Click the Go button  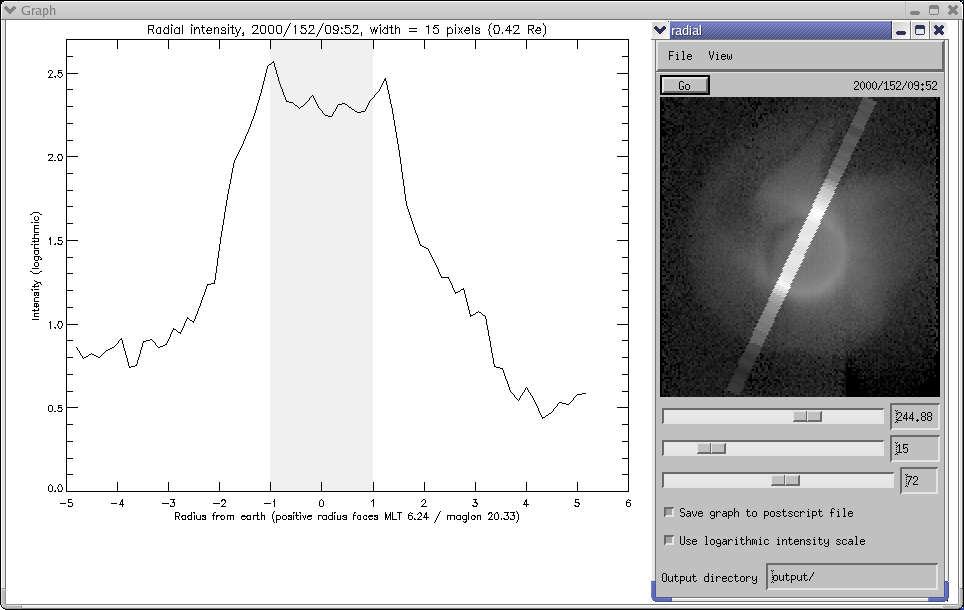pos(685,85)
